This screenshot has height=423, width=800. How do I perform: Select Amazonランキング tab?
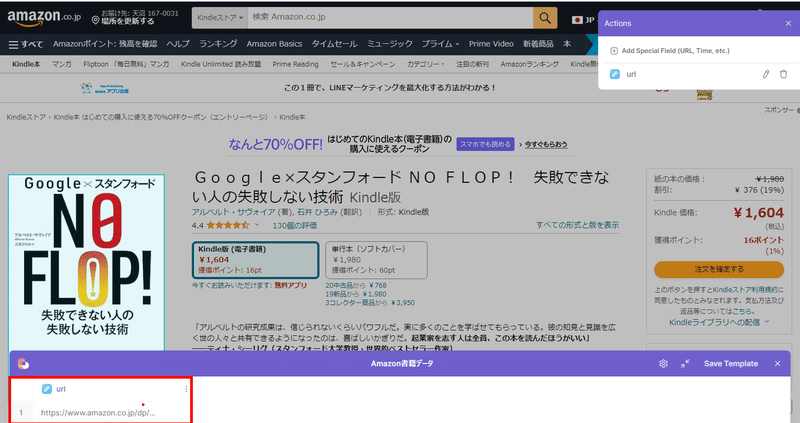click(x=530, y=64)
